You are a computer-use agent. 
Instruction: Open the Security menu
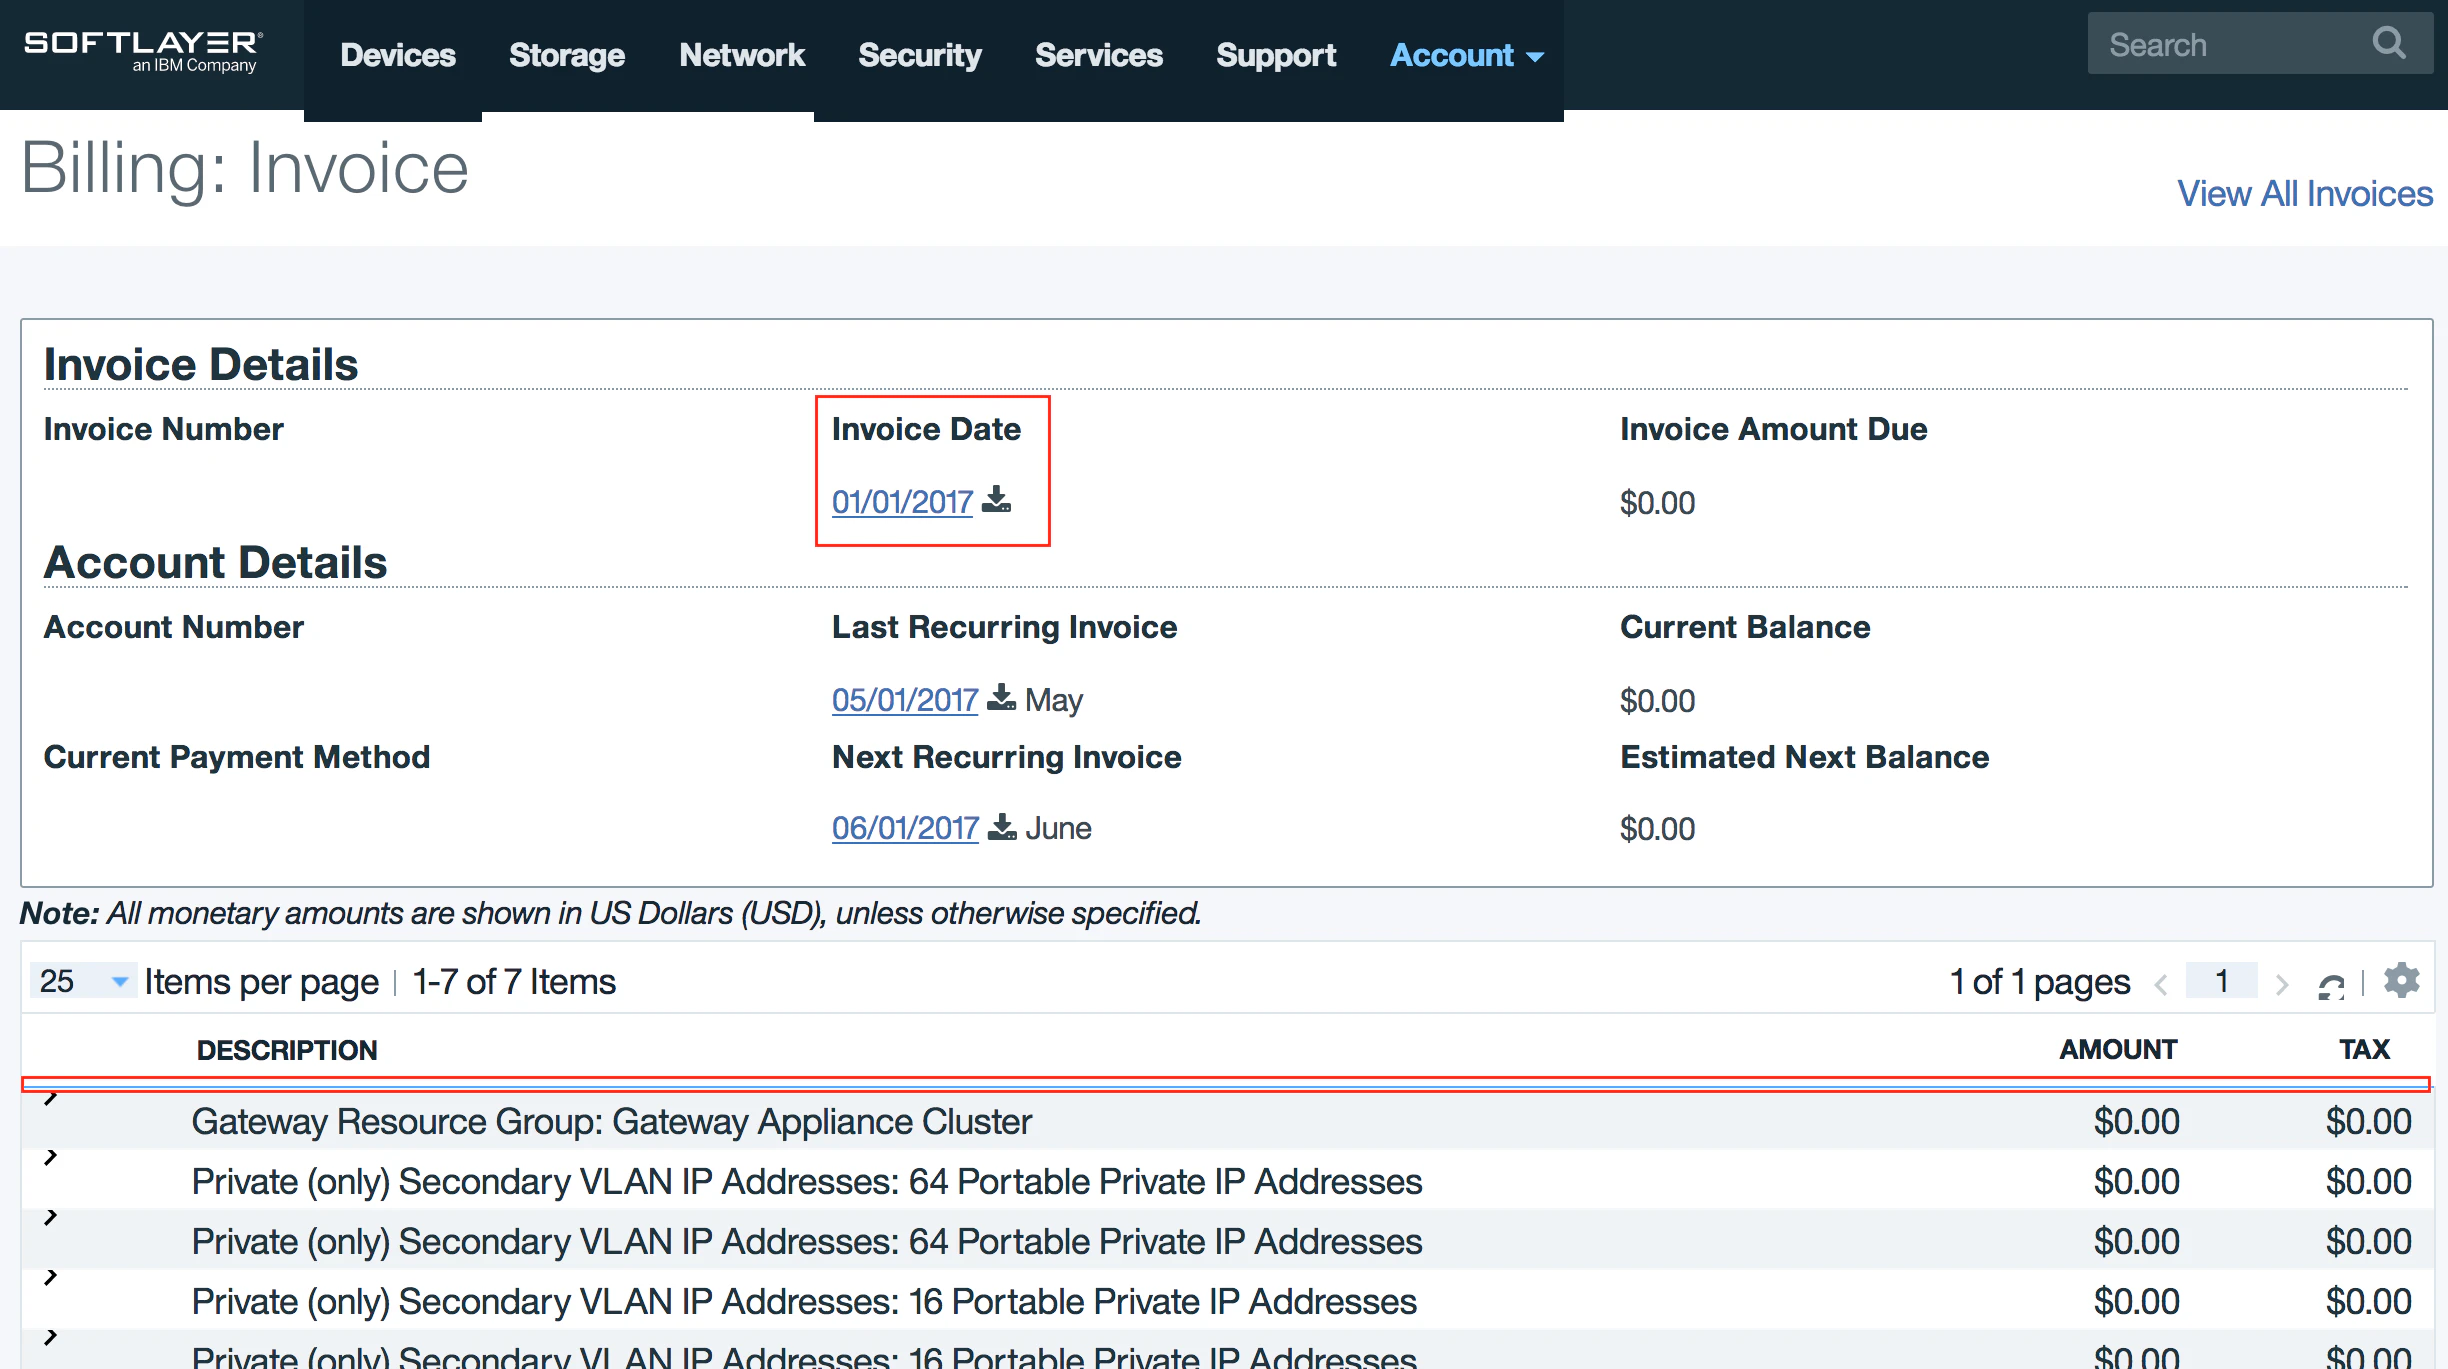[x=920, y=55]
